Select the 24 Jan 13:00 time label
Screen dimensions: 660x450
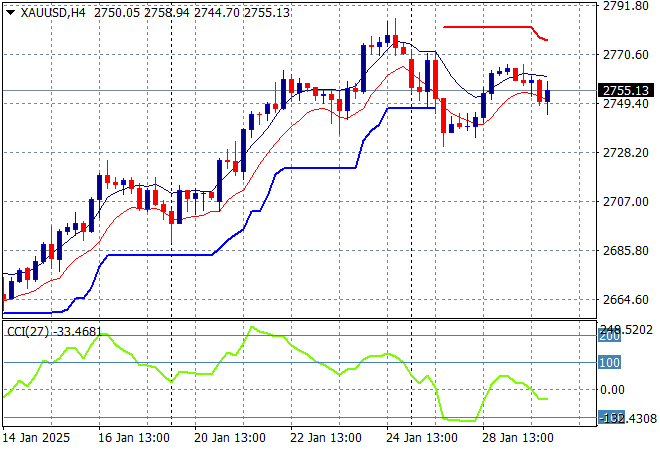pos(422,438)
